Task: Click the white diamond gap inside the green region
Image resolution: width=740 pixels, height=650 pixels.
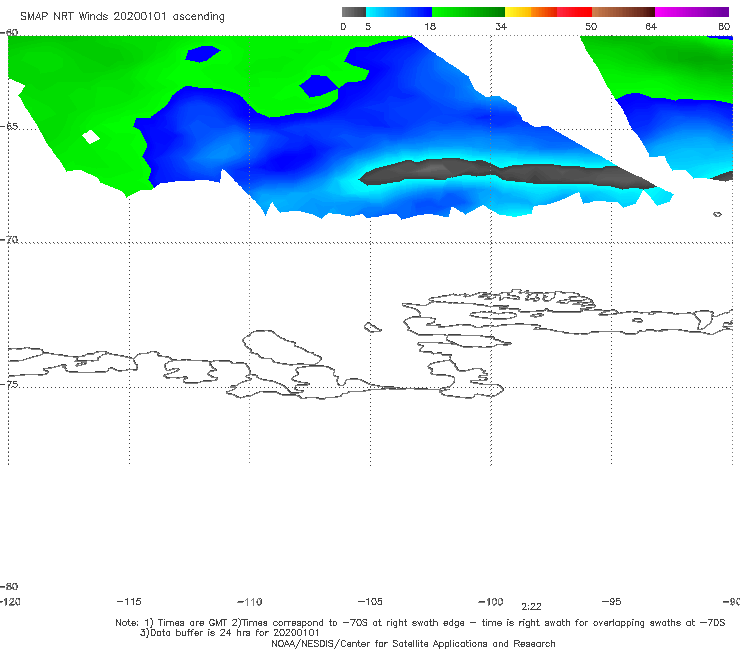Action: pyautogui.click(x=91, y=137)
